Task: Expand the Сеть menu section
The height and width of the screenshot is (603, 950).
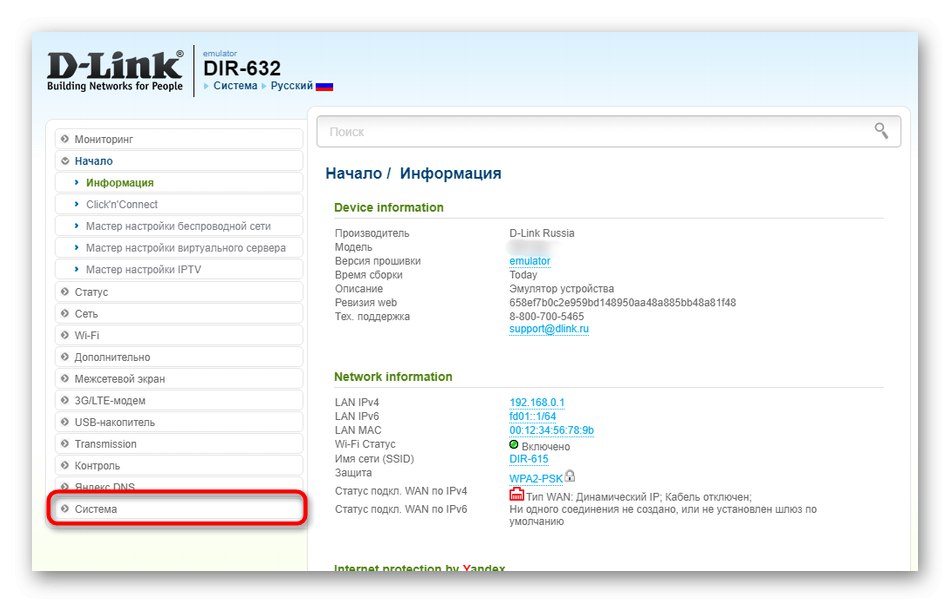Action: point(179,313)
